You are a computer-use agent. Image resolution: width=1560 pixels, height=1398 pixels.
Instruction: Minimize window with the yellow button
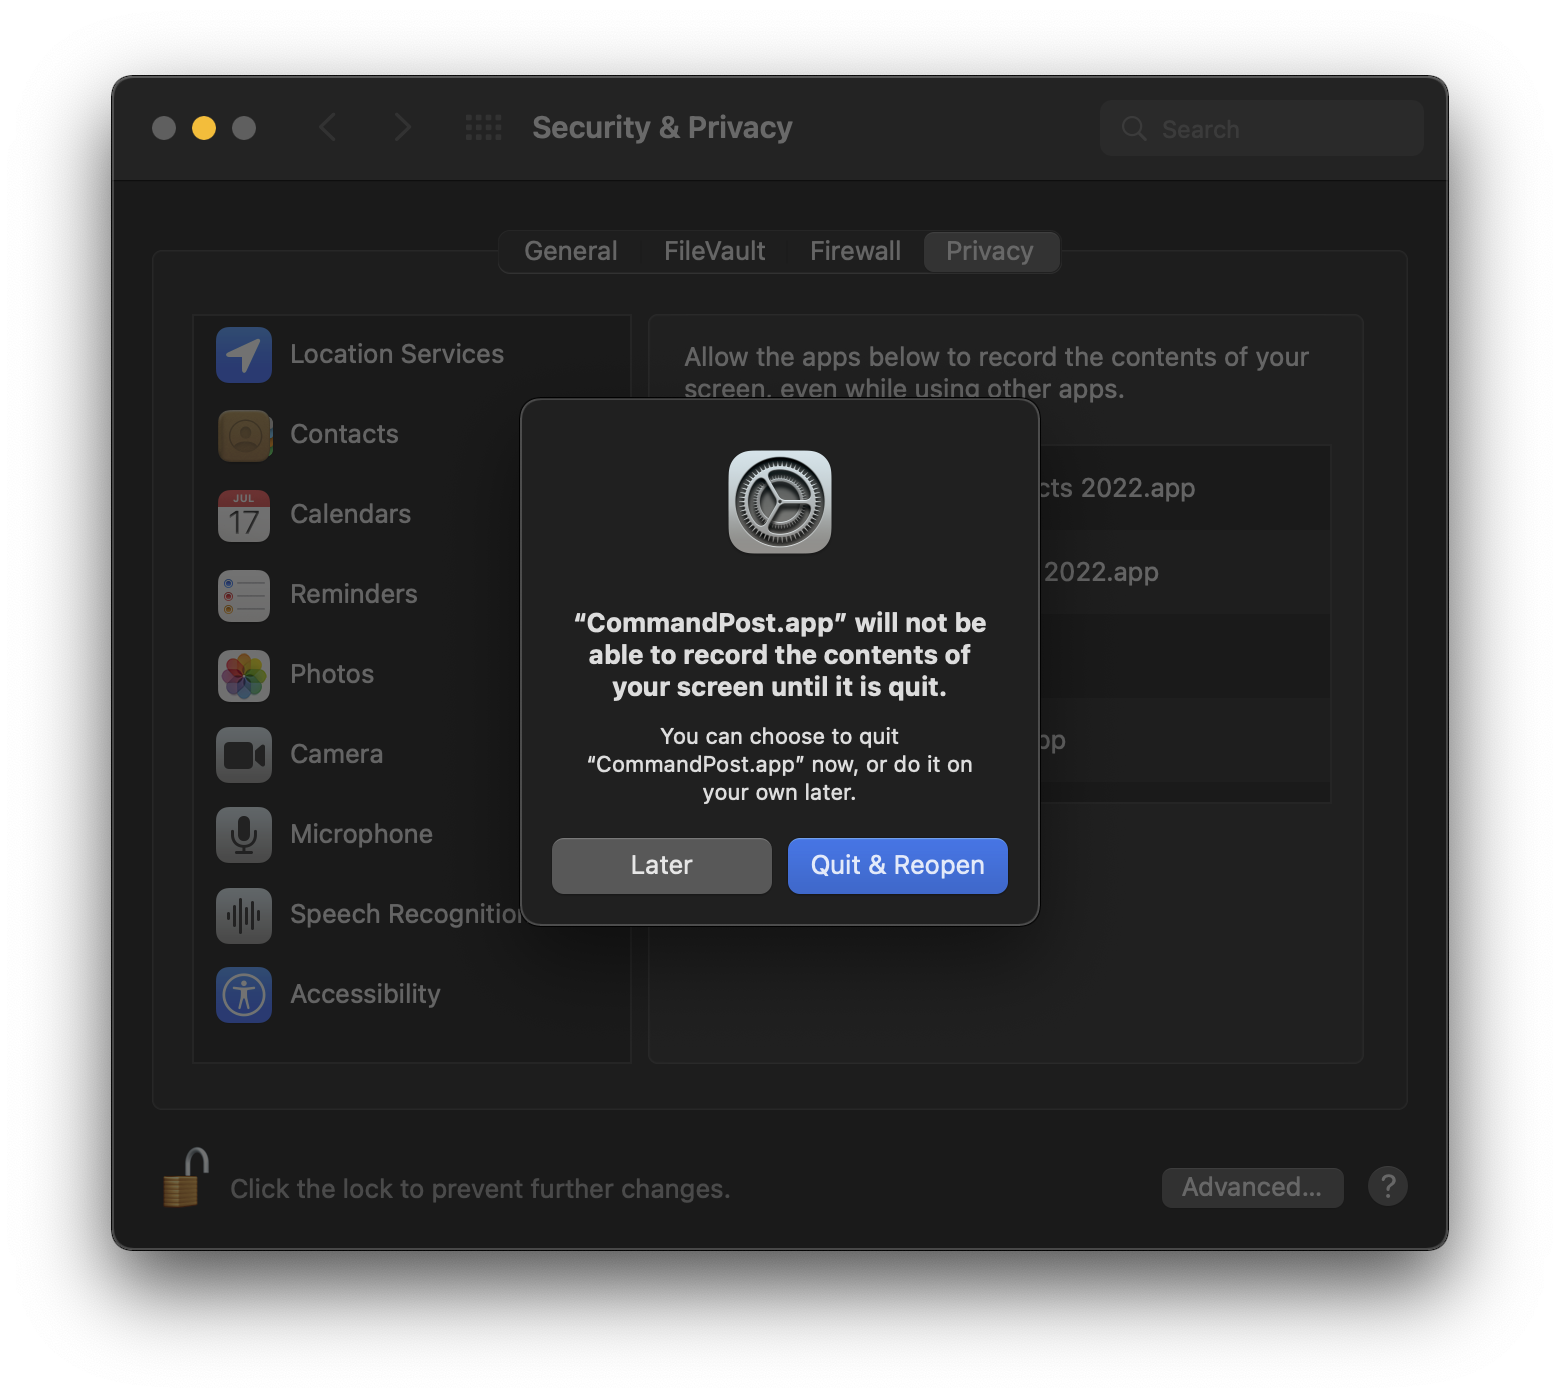click(x=204, y=128)
